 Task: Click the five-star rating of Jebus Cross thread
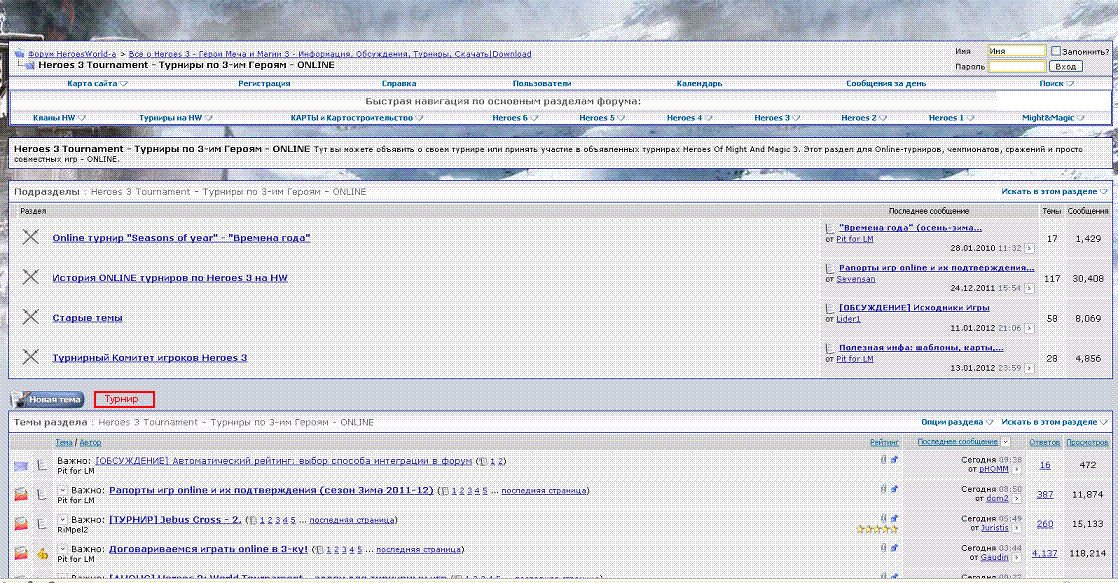point(877,529)
